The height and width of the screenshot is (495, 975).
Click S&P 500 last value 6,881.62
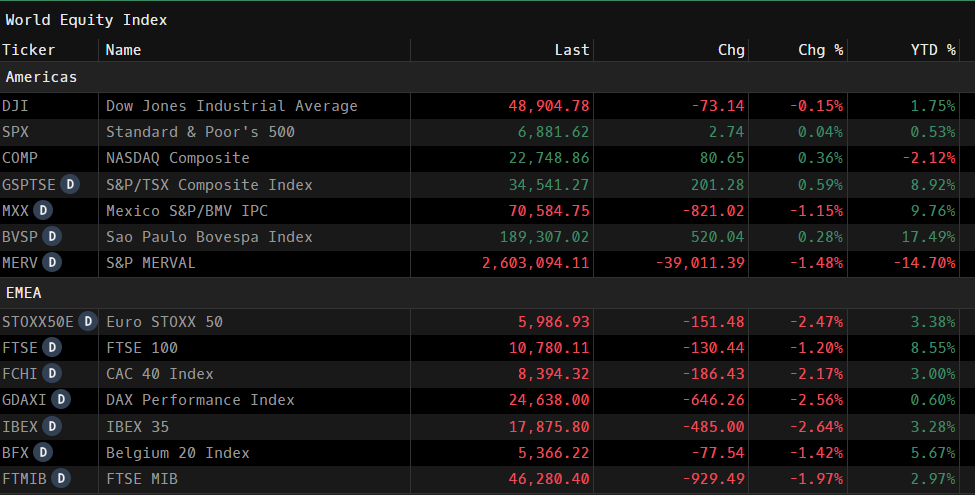[x=553, y=132]
